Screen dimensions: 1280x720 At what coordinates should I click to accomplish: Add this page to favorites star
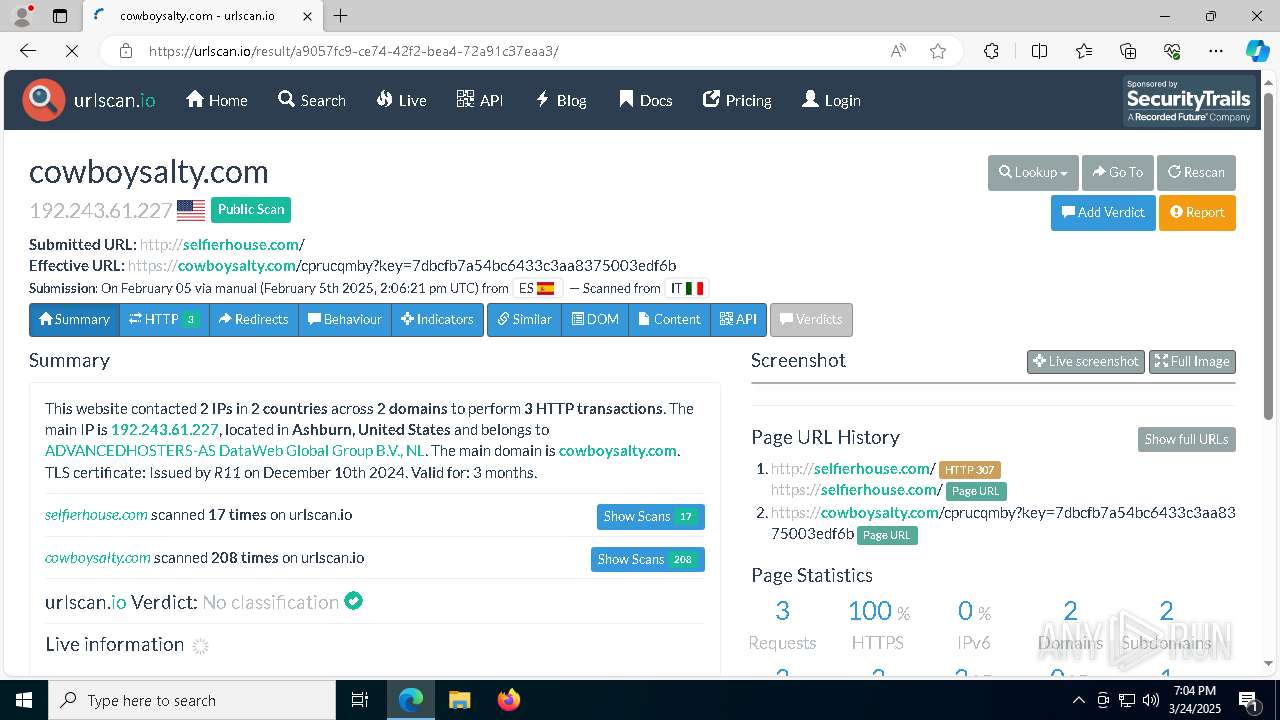[x=938, y=51]
